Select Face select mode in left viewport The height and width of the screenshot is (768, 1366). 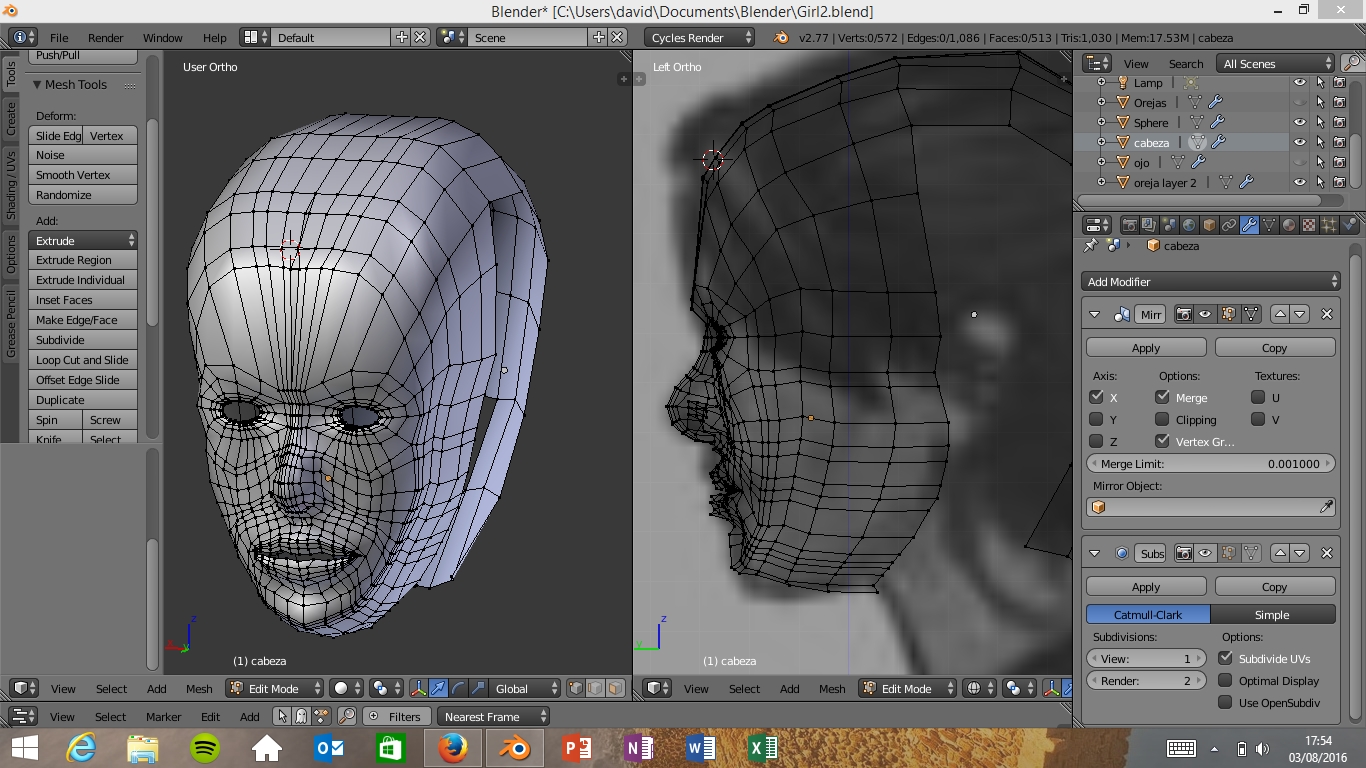click(x=615, y=688)
